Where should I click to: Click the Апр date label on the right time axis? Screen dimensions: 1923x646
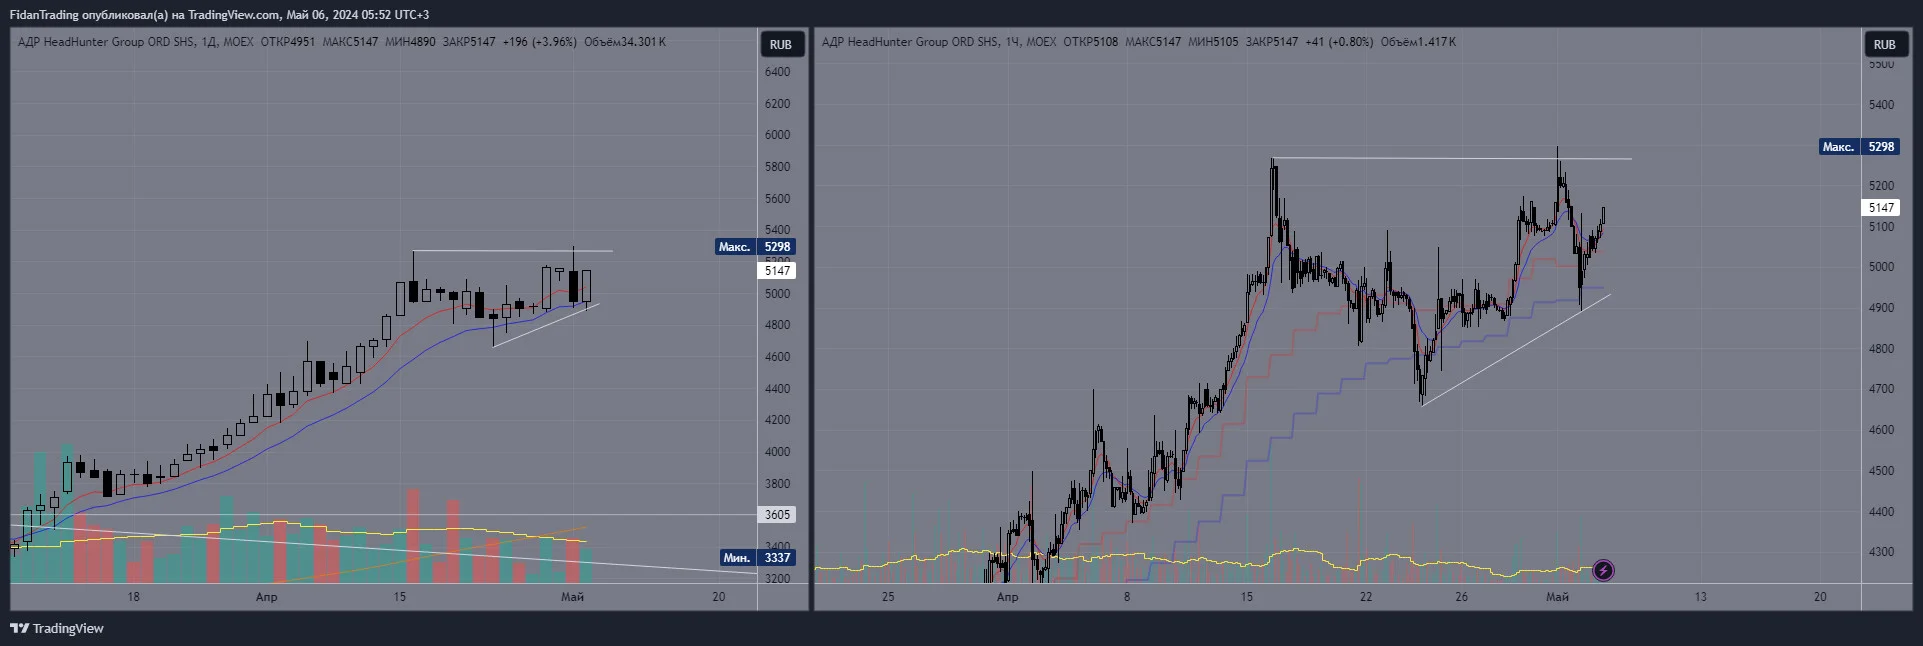[x=1007, y=597]
